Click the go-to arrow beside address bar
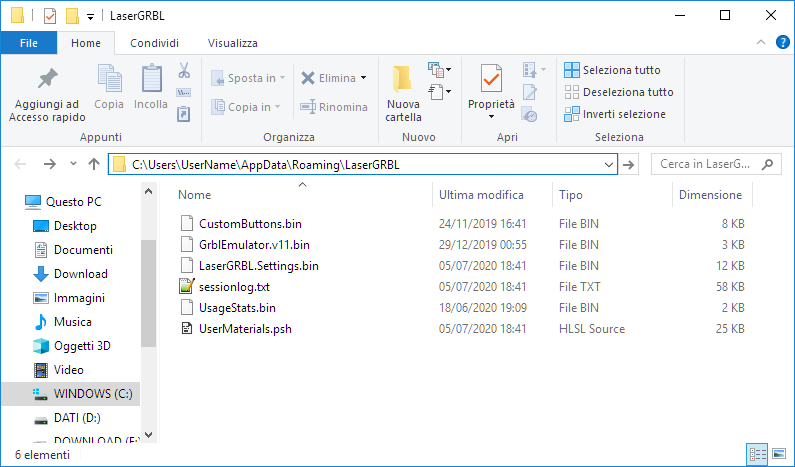 tap(629, 165)
